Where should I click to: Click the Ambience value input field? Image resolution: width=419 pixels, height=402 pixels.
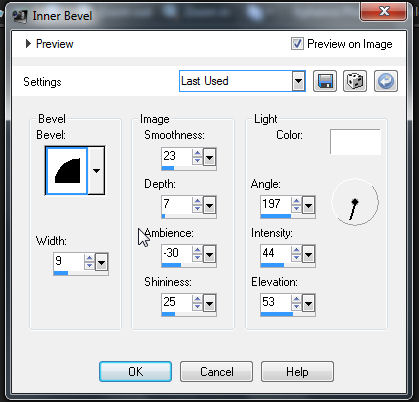coord(177,254)
